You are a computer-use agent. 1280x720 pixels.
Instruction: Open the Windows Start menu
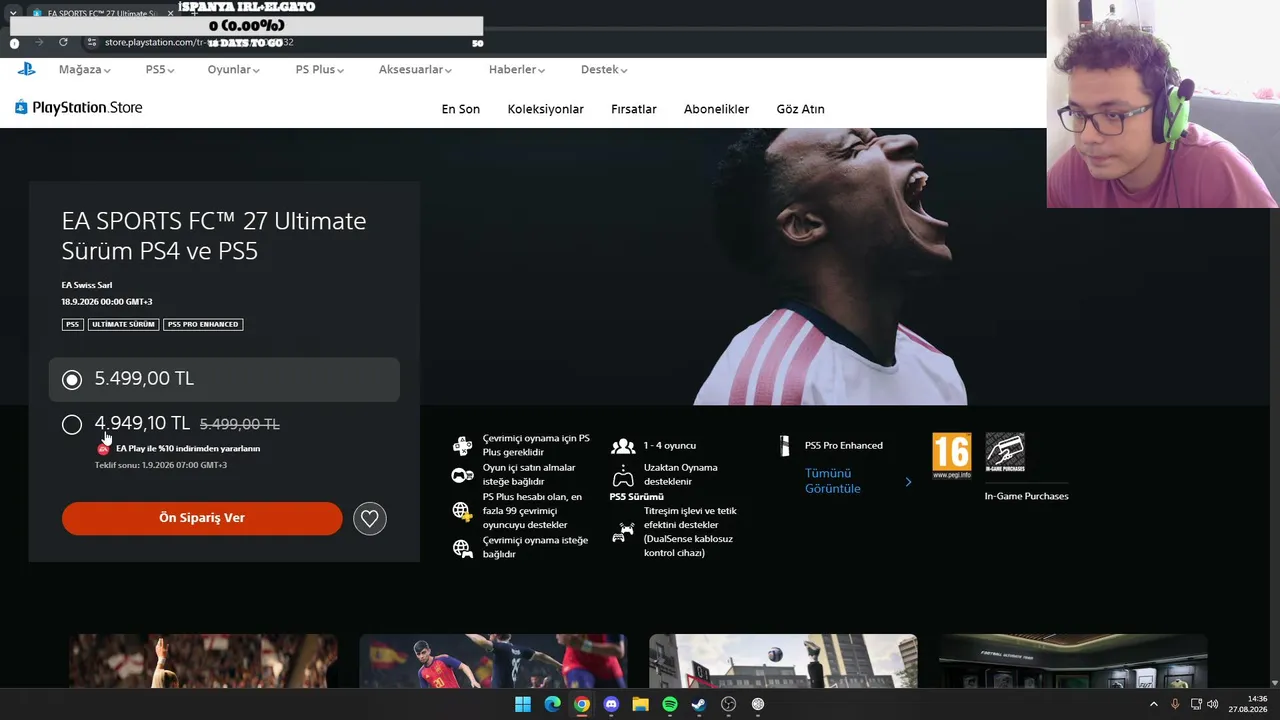[523, 704]
